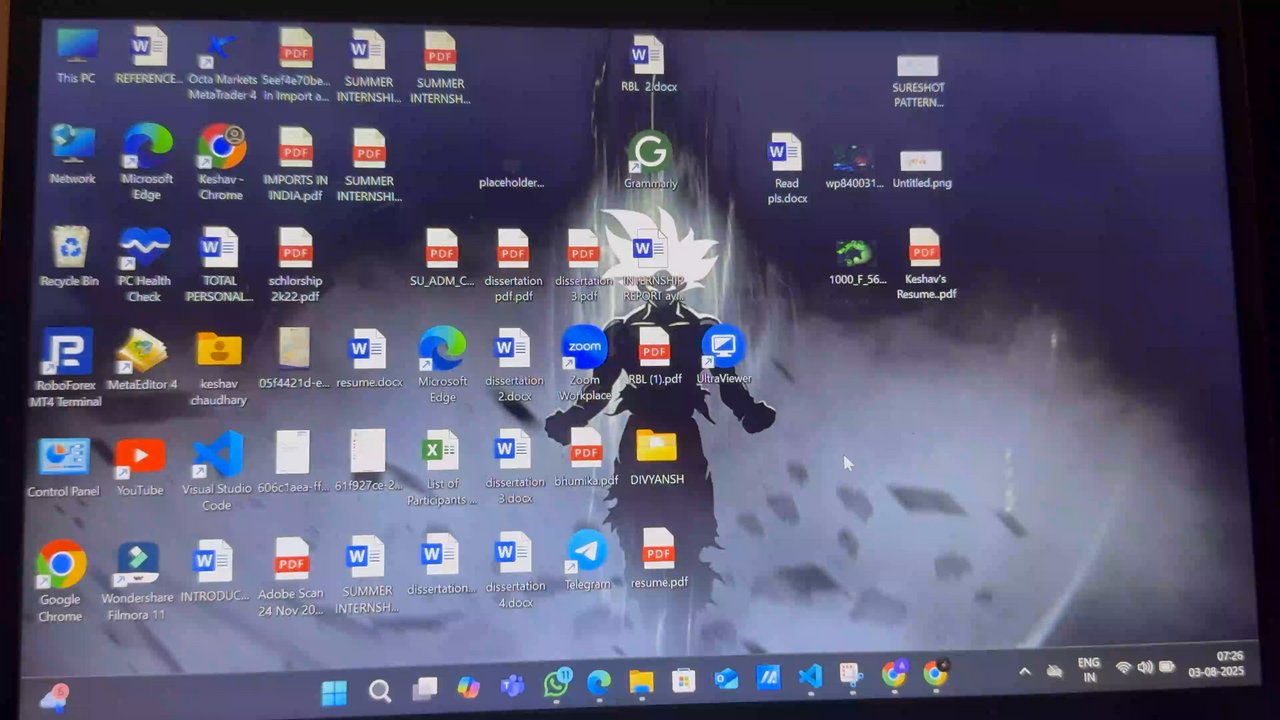Open the Network desktop icon
The image size is (1280, 720).
click(x=73, y=155)
